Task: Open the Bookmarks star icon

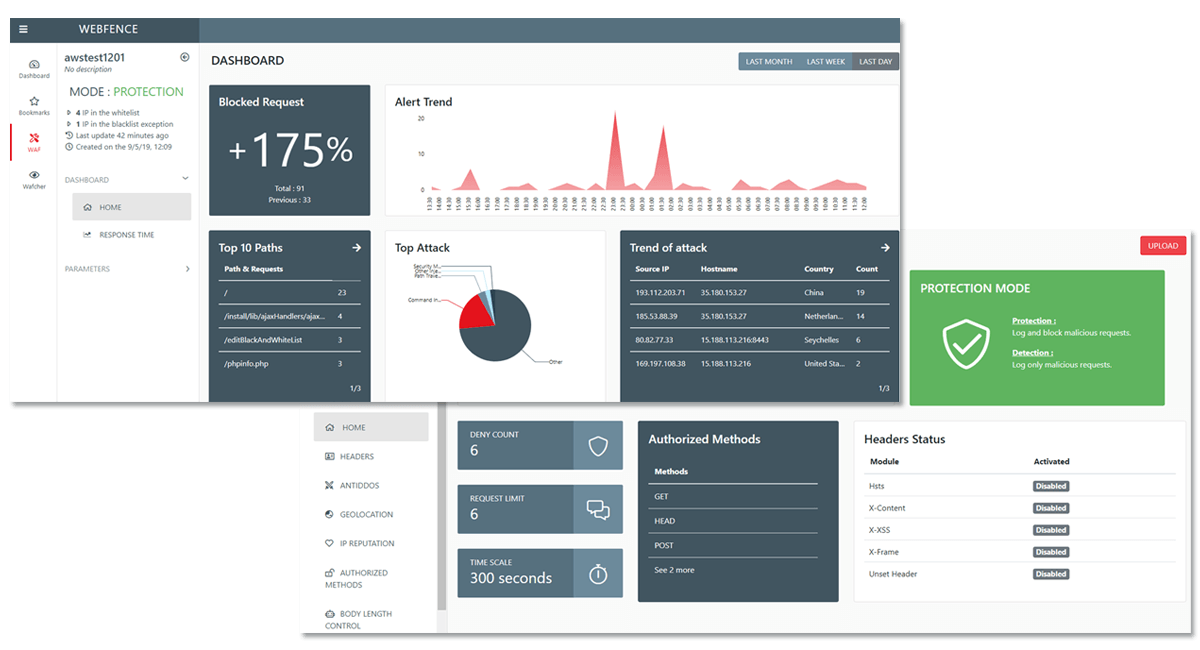Action: click(34, 105)
